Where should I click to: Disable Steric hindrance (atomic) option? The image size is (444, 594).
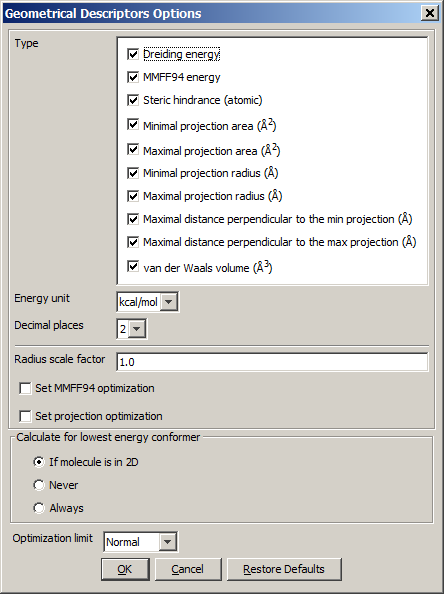(133, 100)
